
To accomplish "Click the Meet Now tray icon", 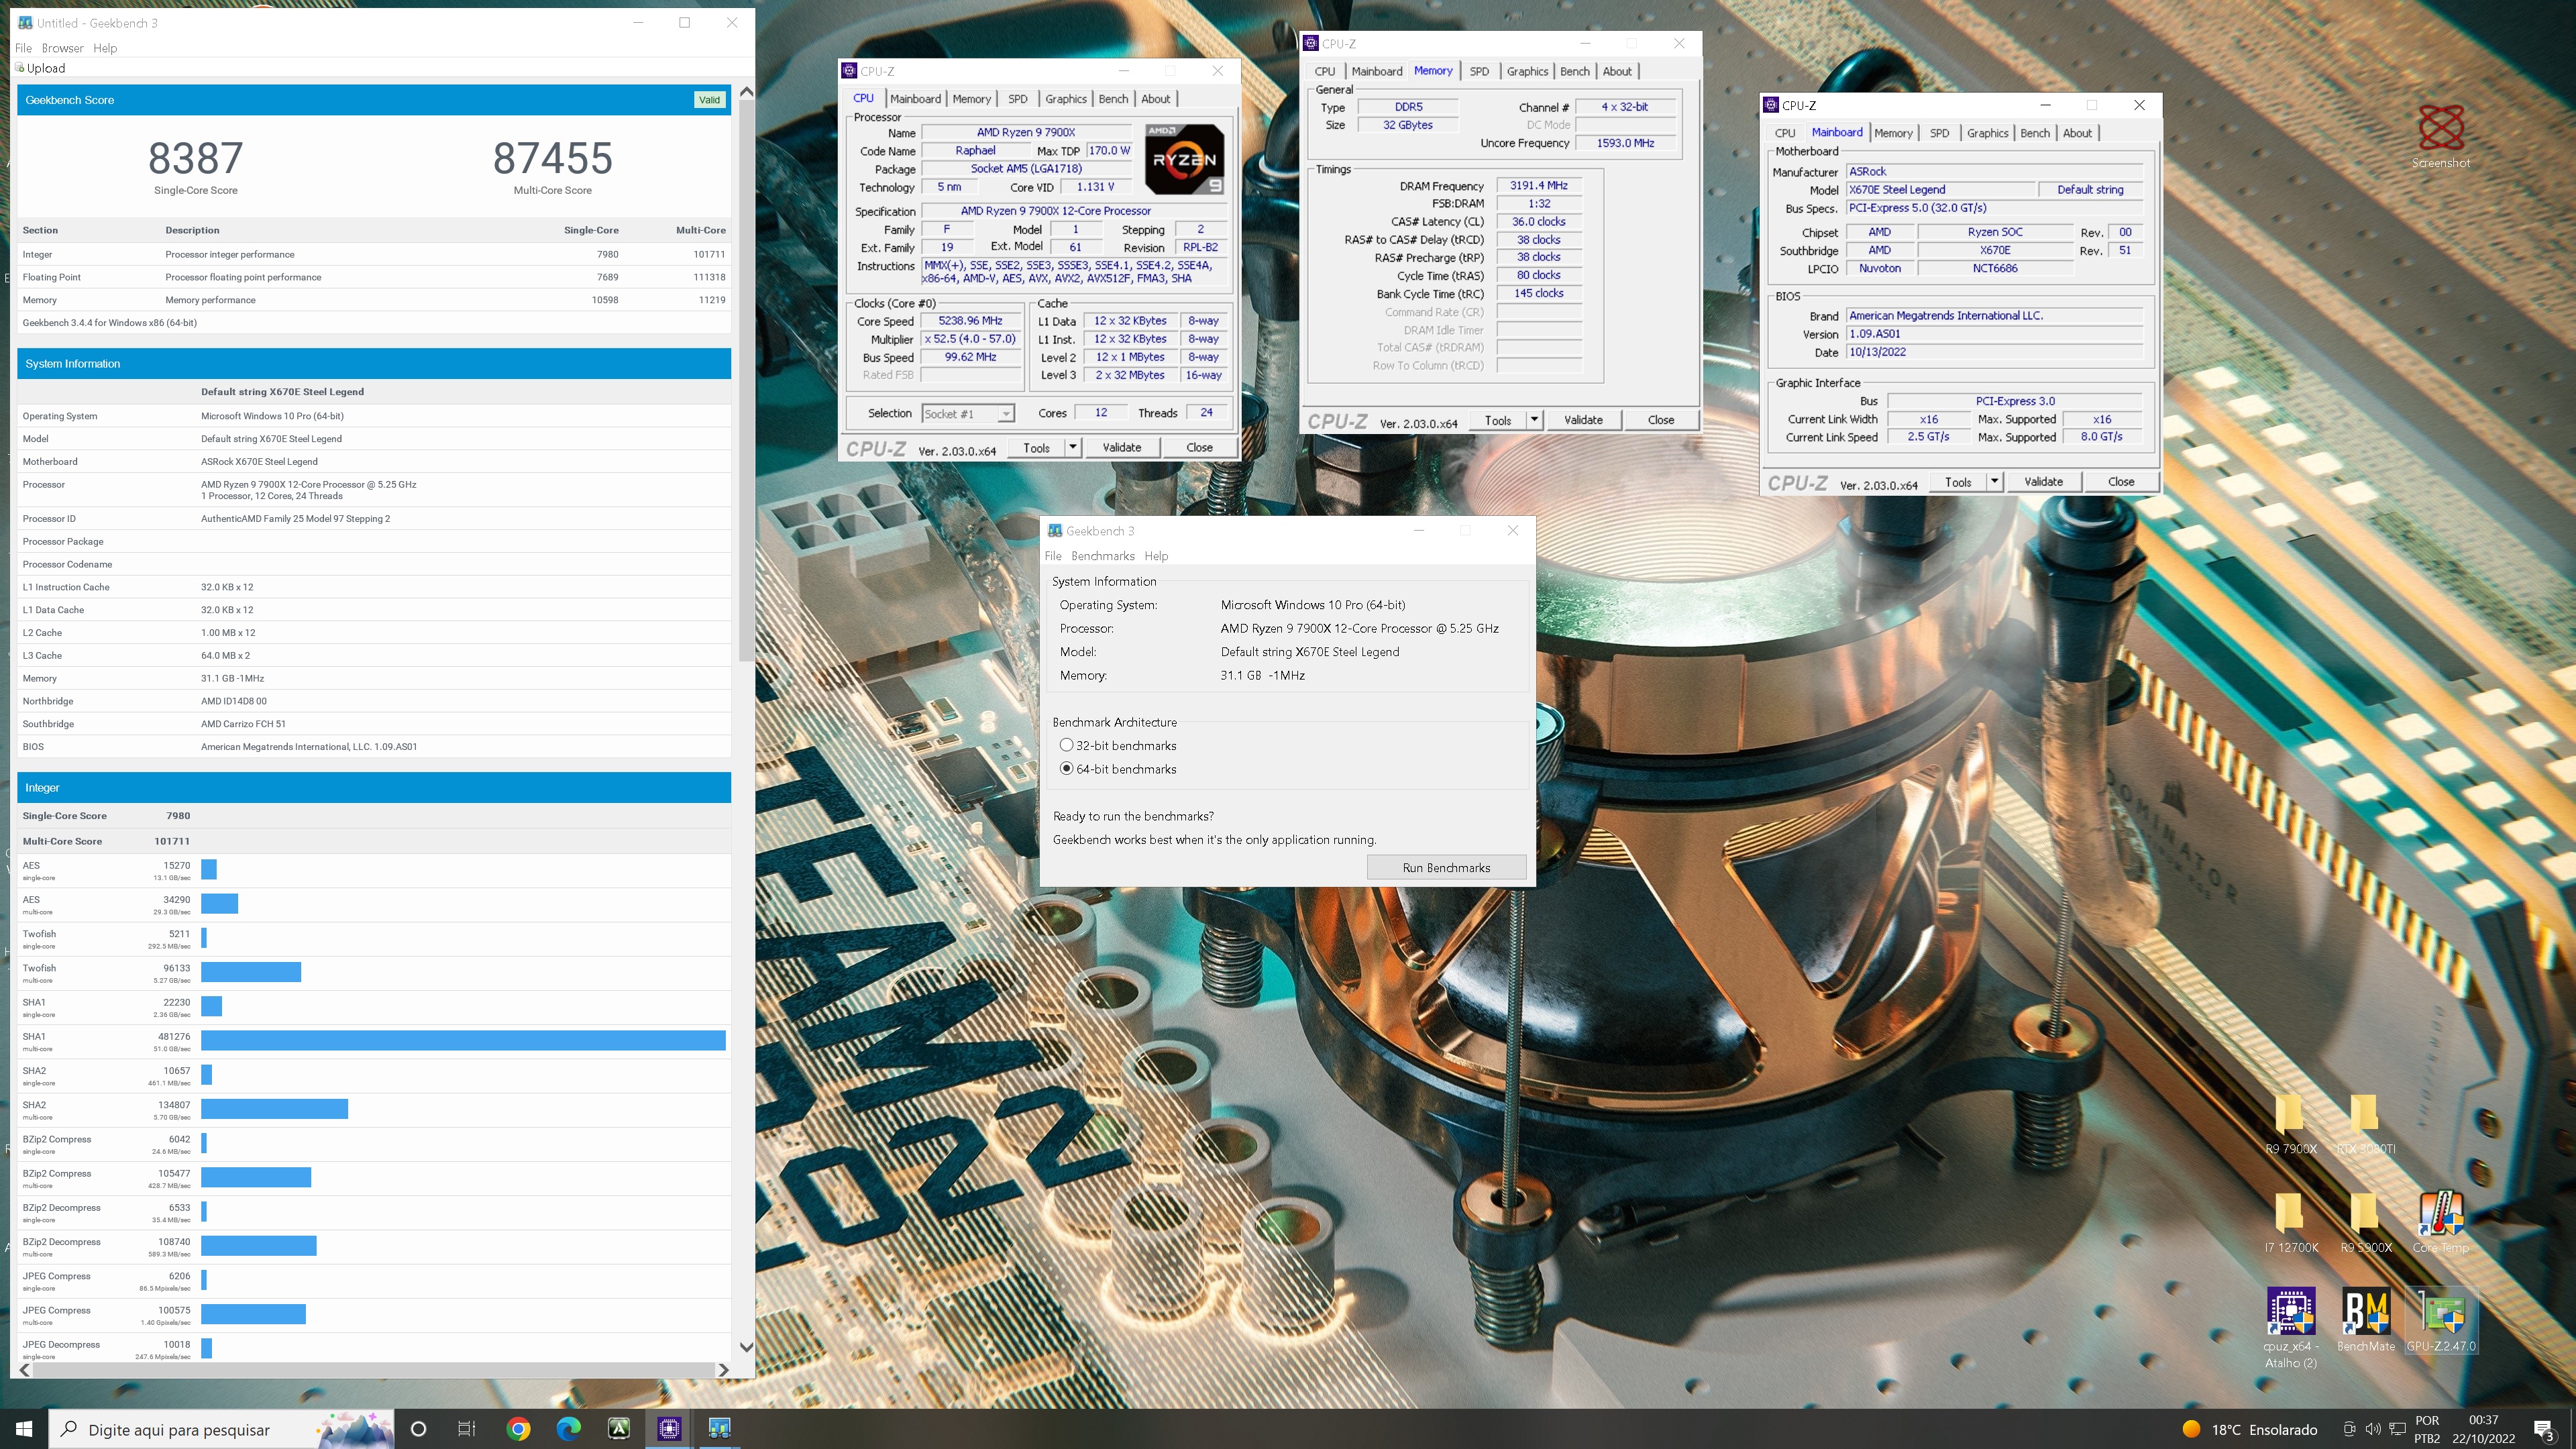I will [2349, 1429].
